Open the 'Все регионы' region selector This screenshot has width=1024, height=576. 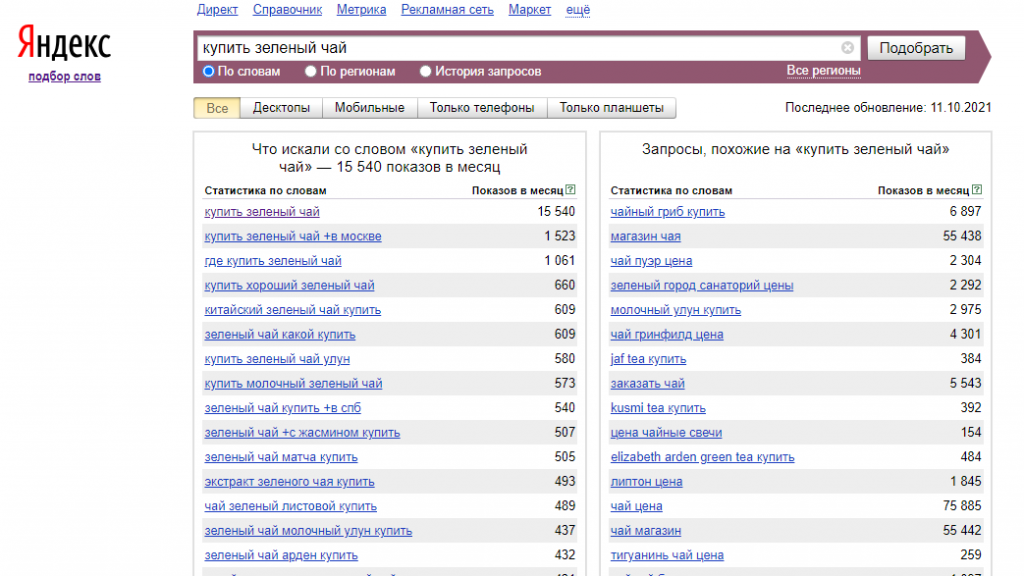[823, 71]
